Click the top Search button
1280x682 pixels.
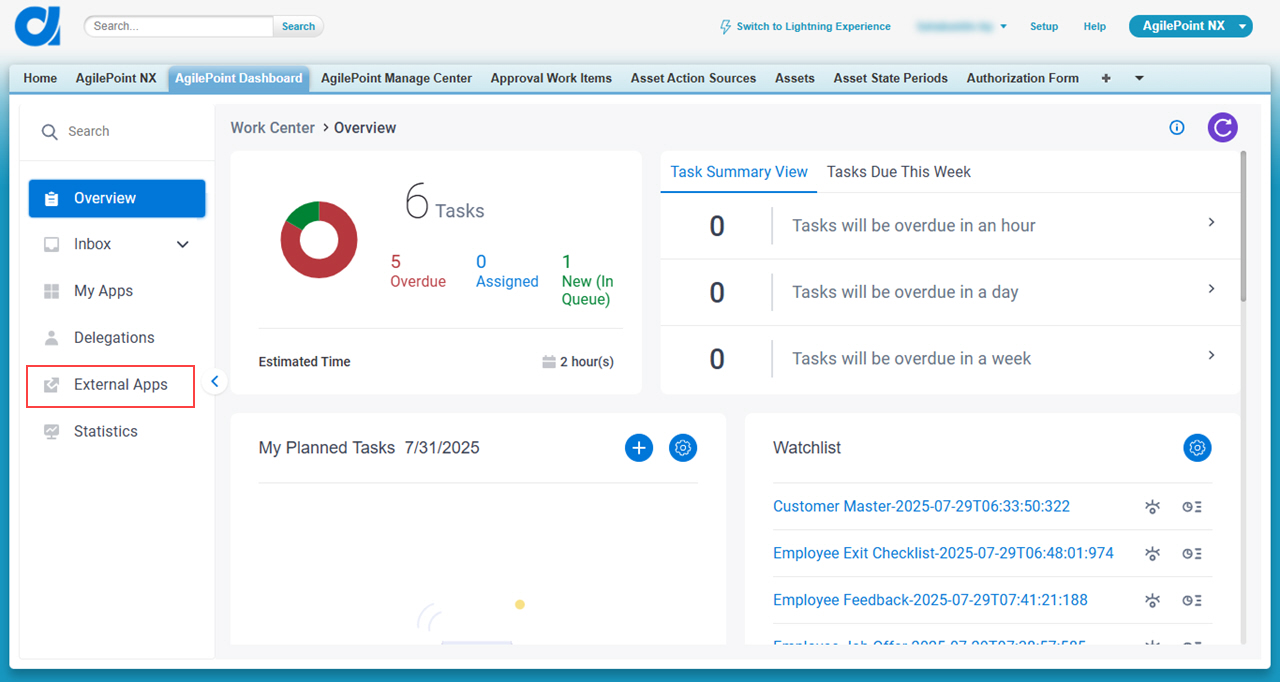click(298, 27)
